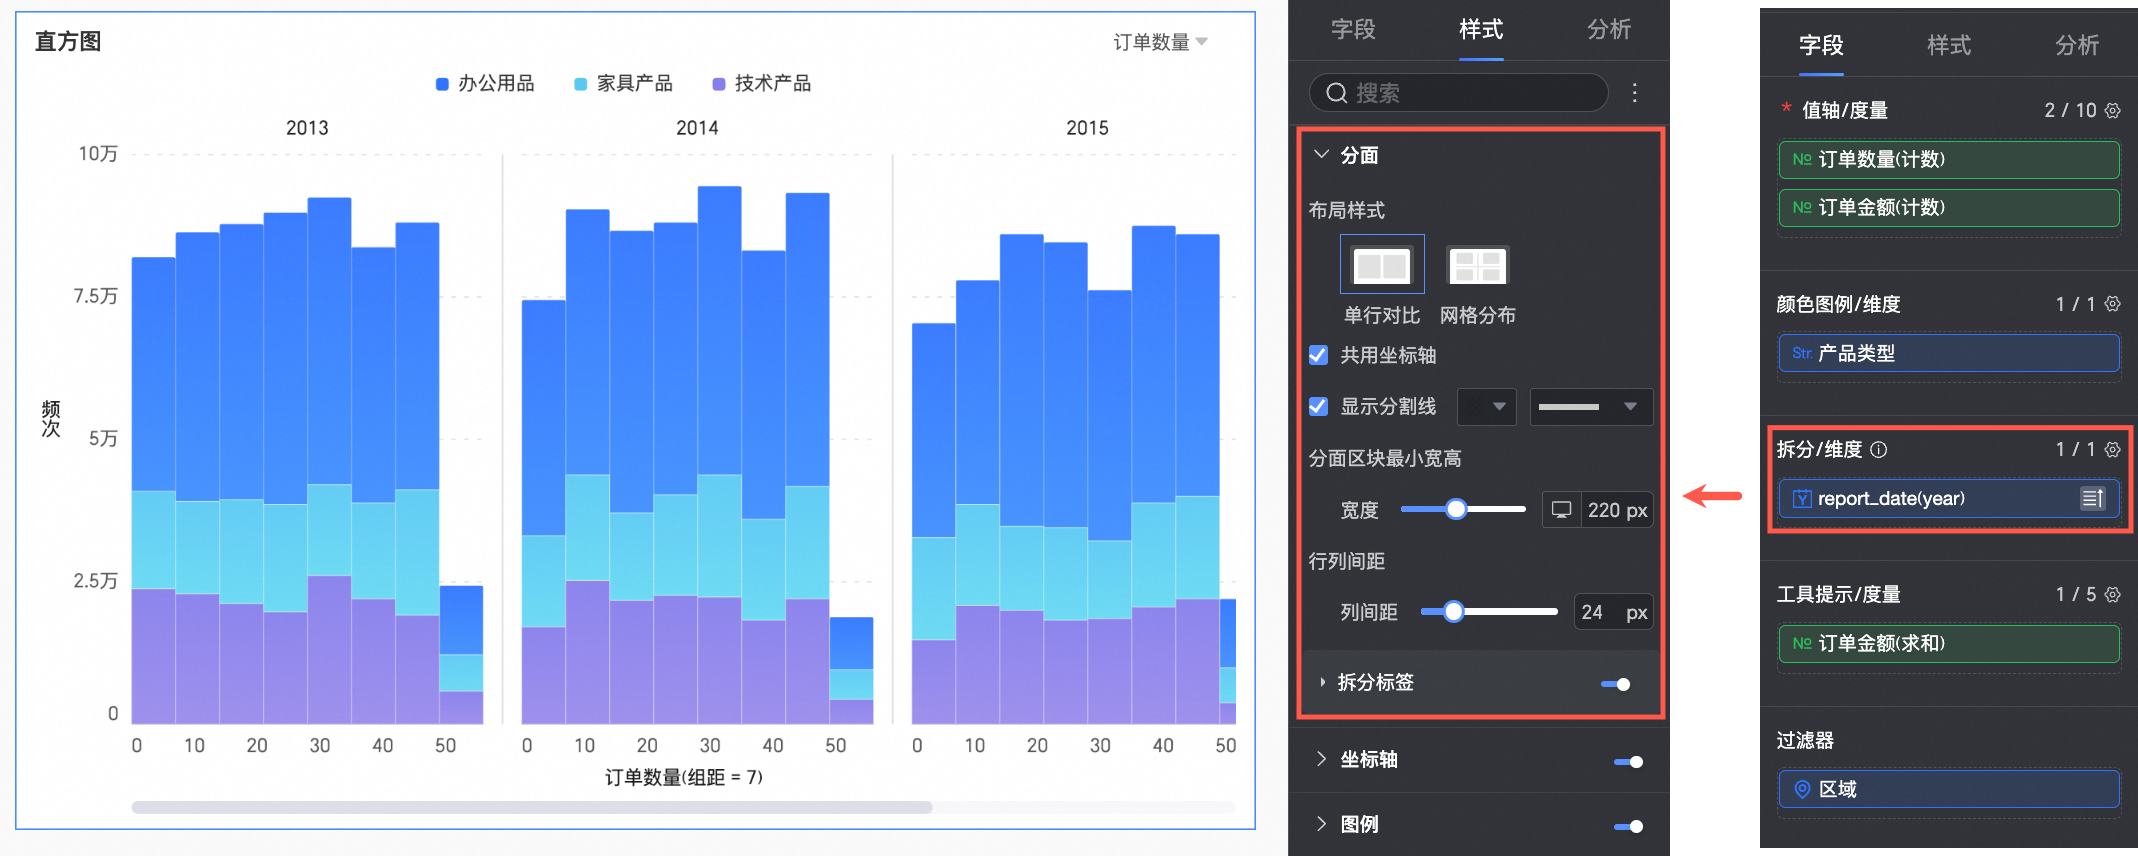Click the 订单金额(求和) tooltip field
This screenshot has width=2138, height=856.
point(1949,643)
